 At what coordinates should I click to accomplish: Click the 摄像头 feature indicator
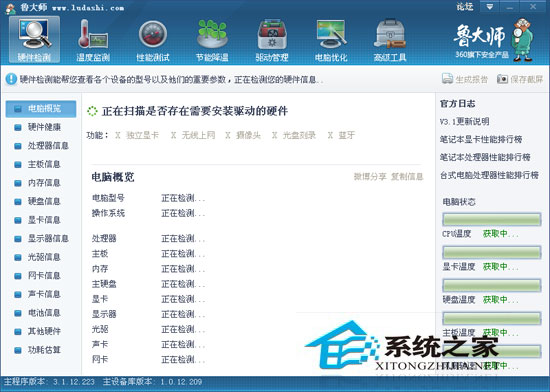pos(243,135)
